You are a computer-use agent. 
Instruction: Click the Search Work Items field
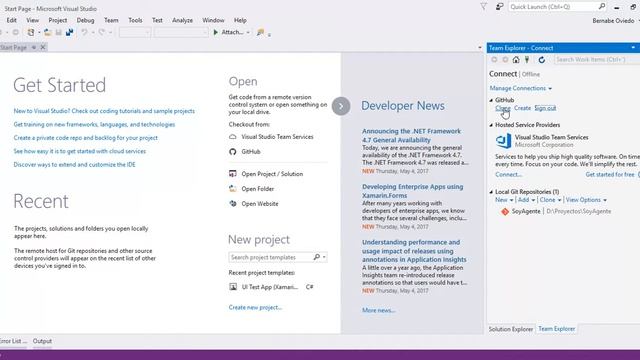click(597, 60)
